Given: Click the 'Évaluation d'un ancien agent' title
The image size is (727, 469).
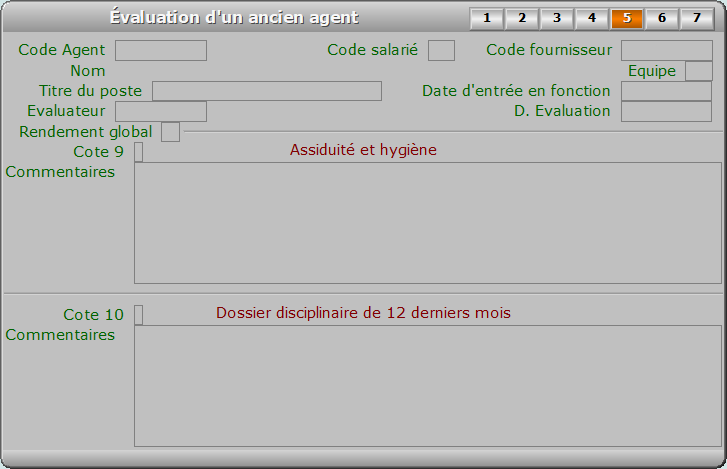Looking at the screenshot, I should click(234, 17).
